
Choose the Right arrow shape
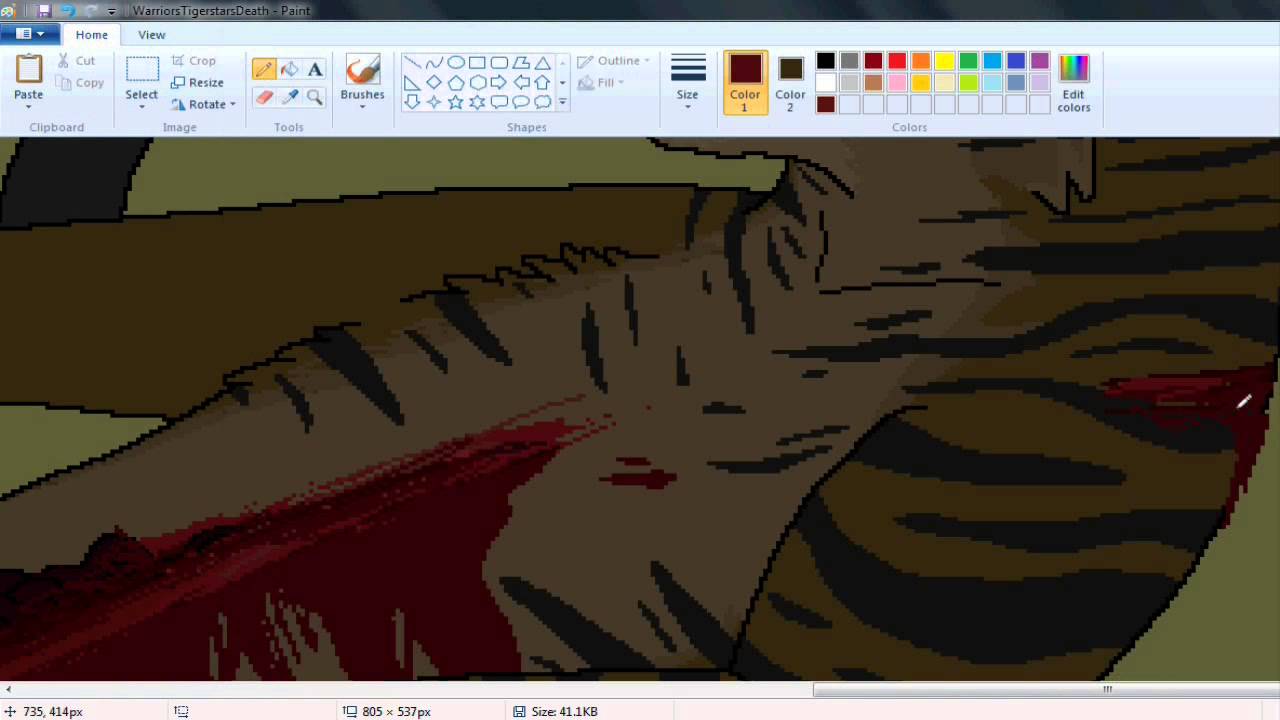499,82
